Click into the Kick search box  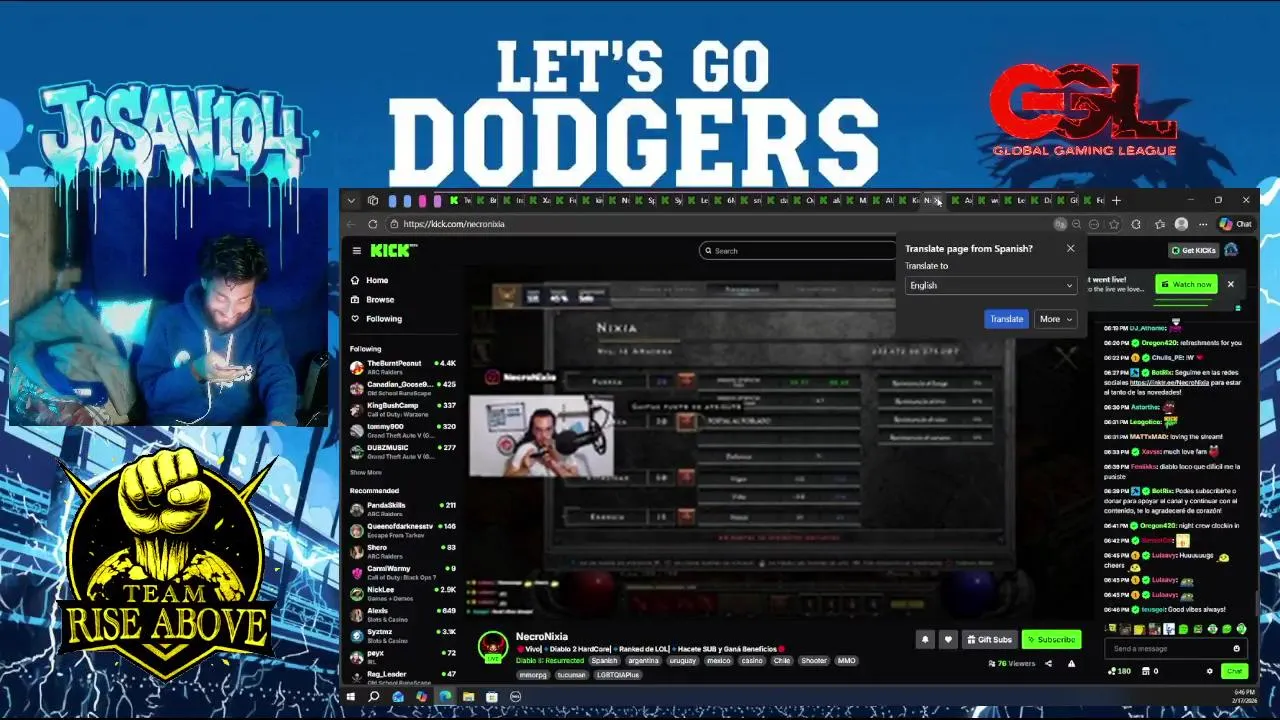click(797, 251)
